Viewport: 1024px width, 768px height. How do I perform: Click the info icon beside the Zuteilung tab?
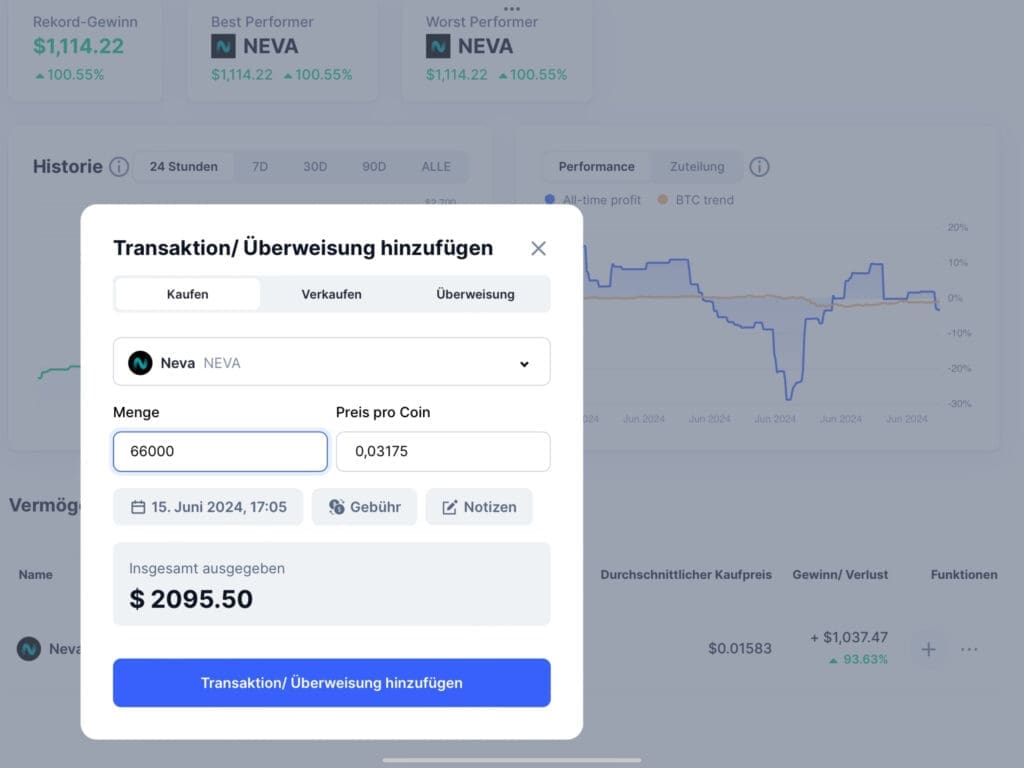click(759, 167)
